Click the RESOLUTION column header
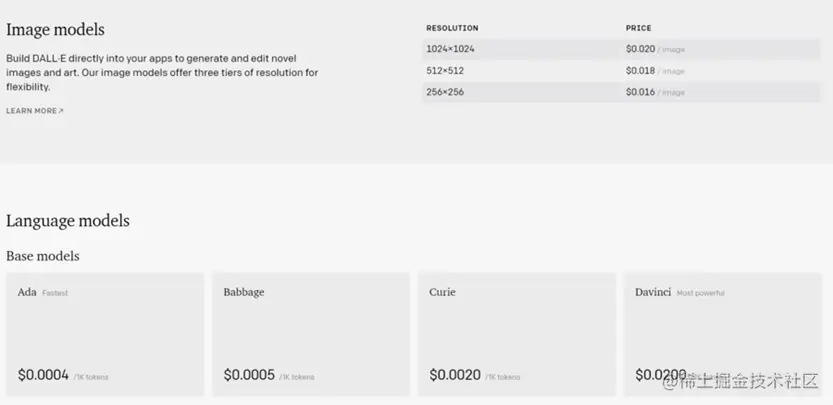This screenshot has width=833, height=405. pyautogui.click(x=452, y=28)
